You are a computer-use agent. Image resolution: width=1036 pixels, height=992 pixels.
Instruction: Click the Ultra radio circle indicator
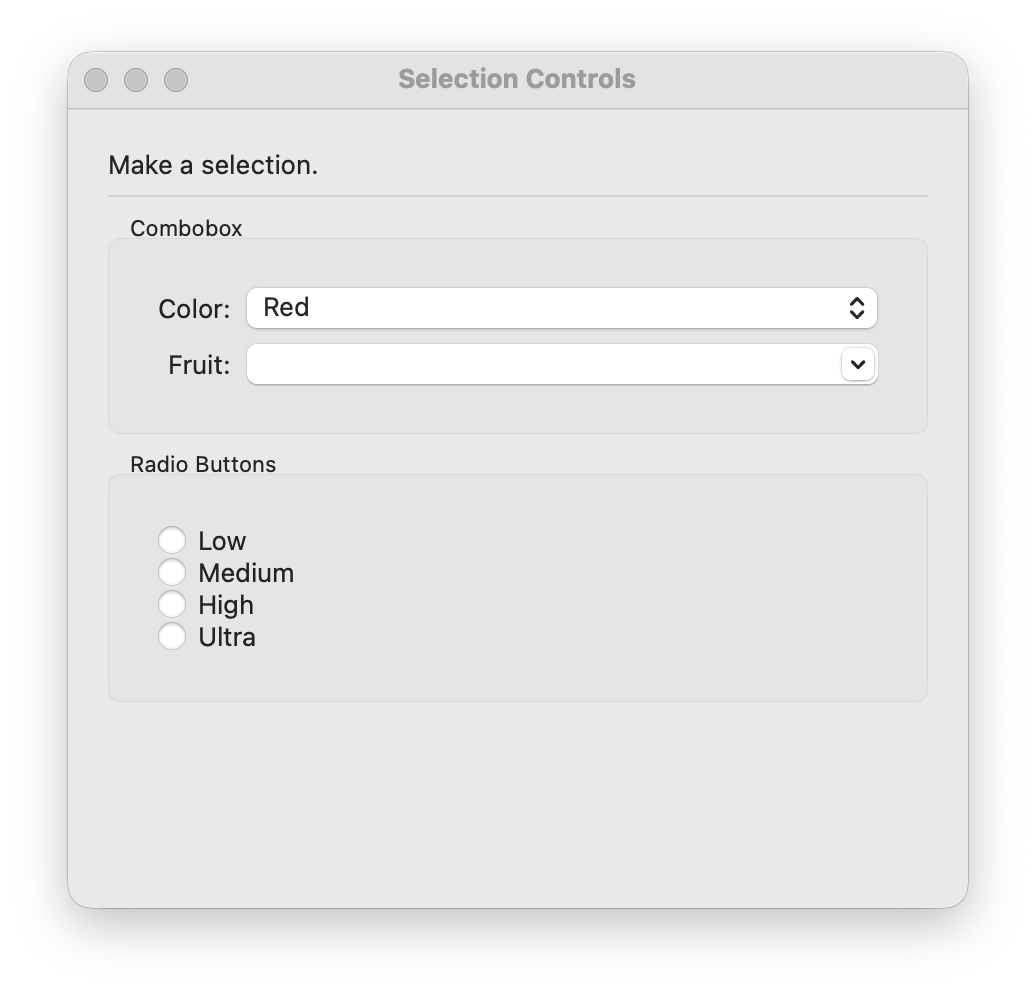pyautogui.click(x=172, y=636)
